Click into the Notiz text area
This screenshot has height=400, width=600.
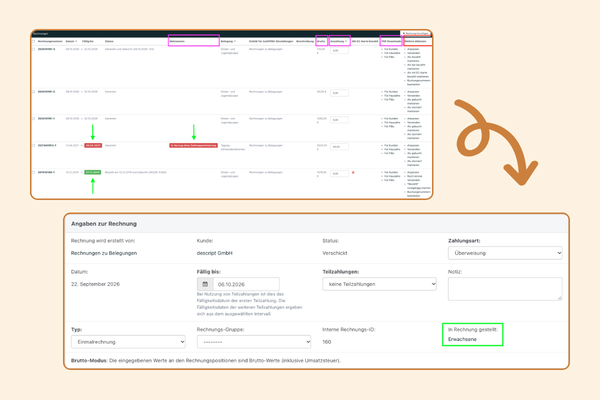tap(505, 289)
